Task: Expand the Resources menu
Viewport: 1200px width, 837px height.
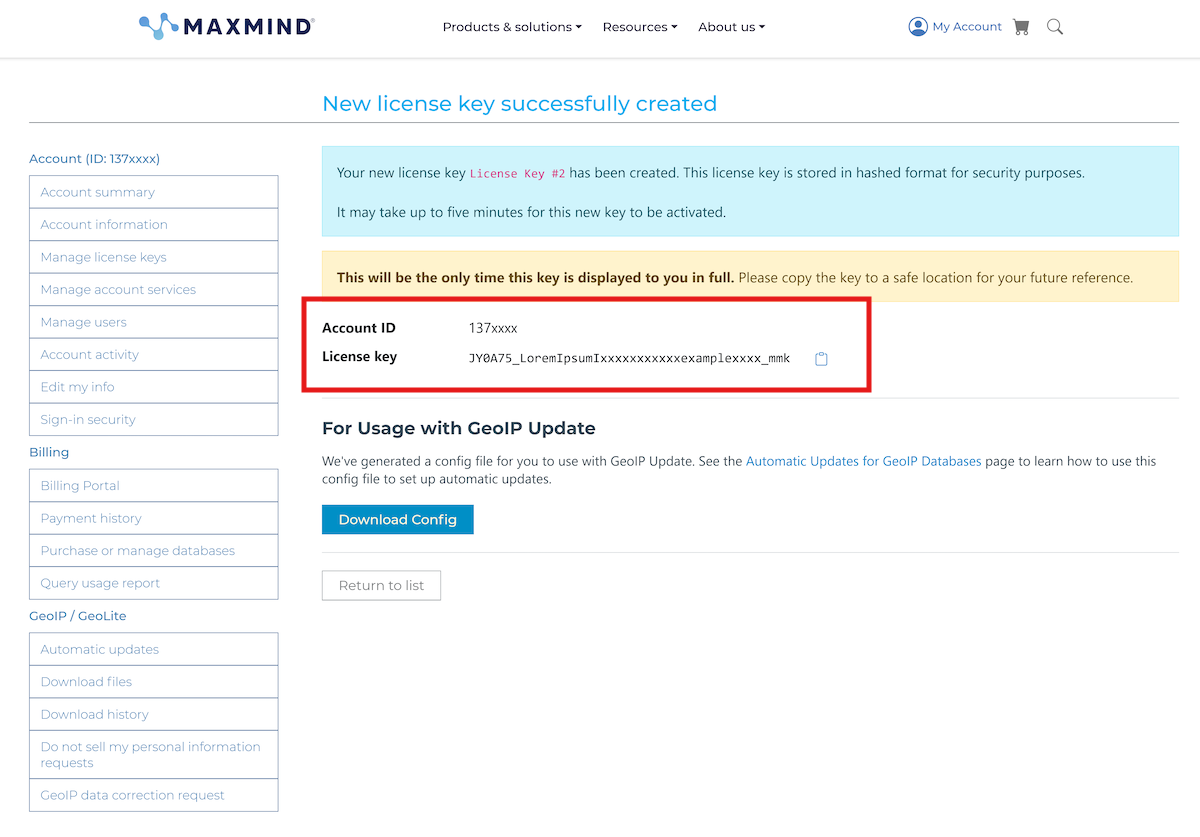Action: coord(640,27)
